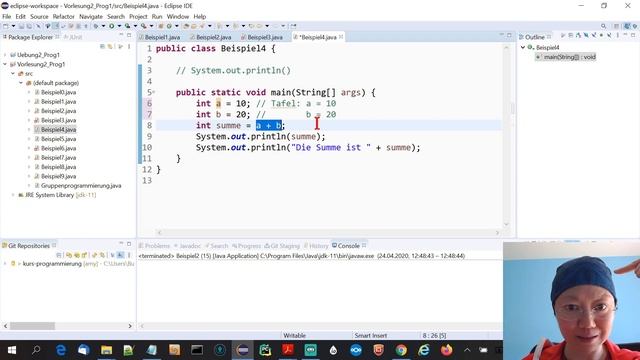Open Git Repositories view menu dots

(129, 255)
